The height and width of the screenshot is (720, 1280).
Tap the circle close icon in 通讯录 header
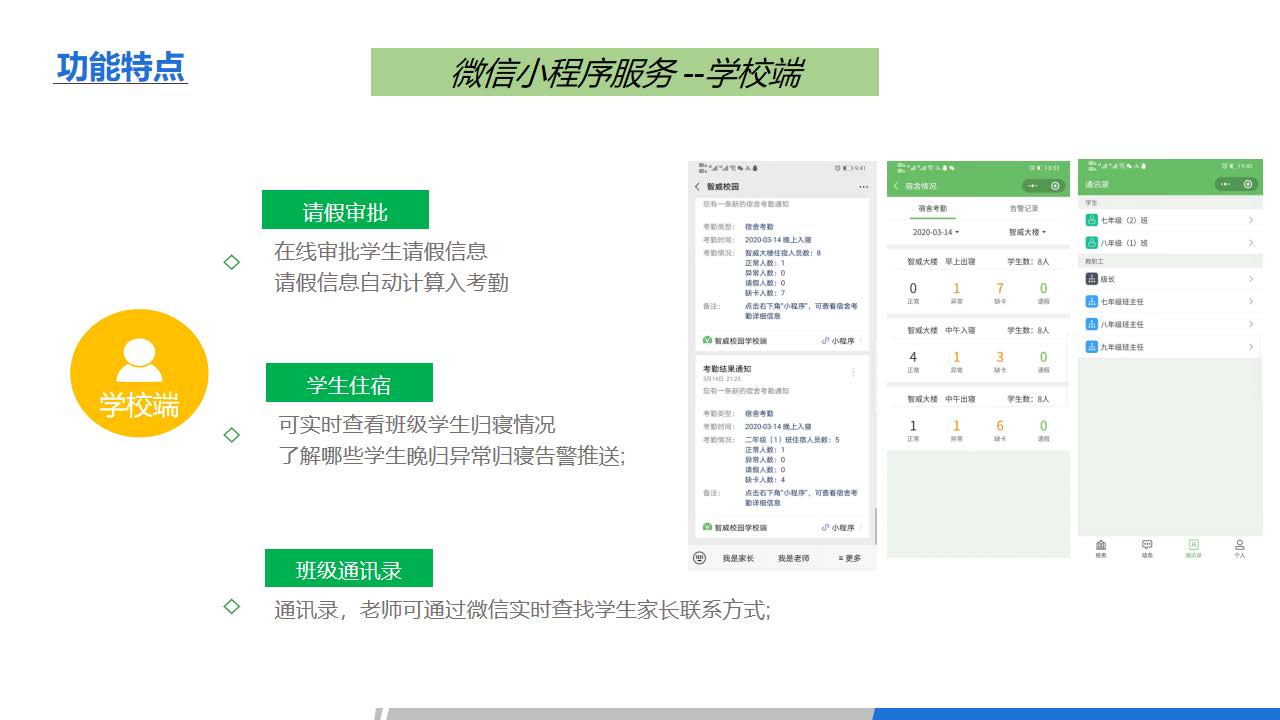[1248, 184]
